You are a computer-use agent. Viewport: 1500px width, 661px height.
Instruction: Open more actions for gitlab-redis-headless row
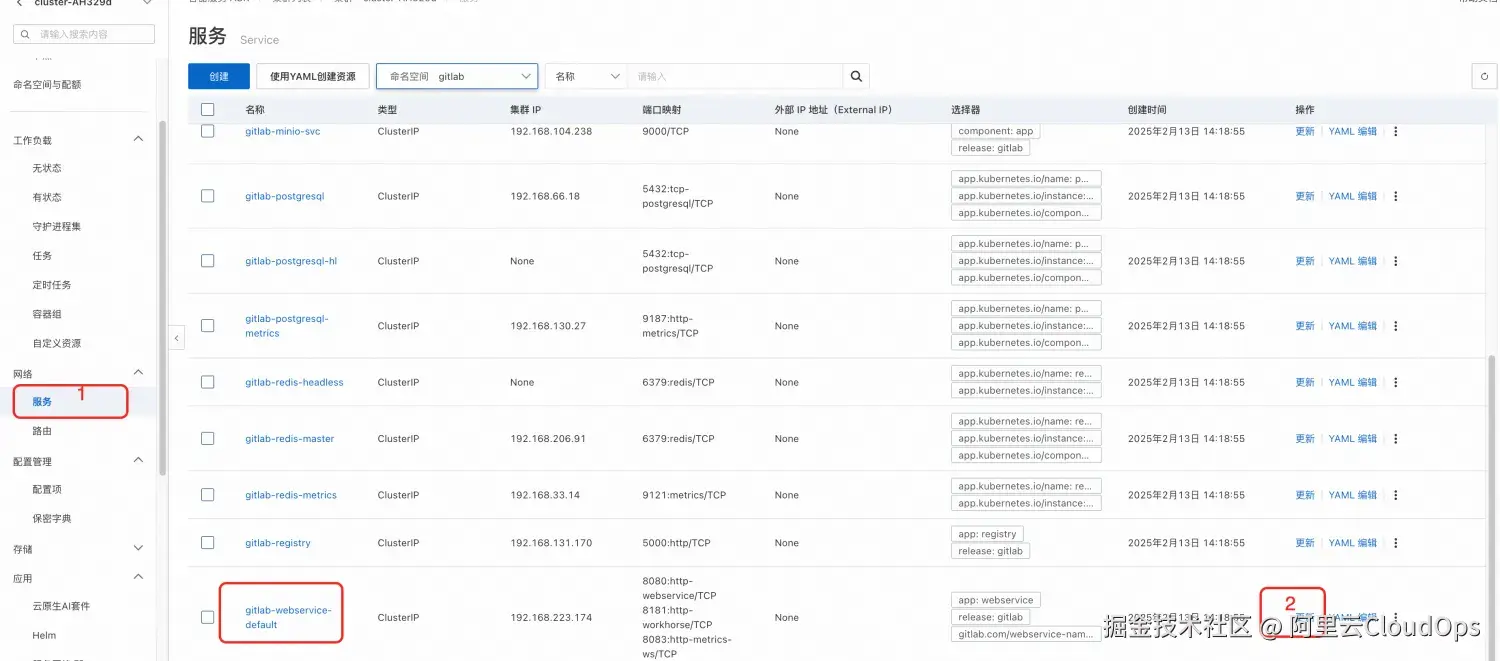tap(1396, 382)
